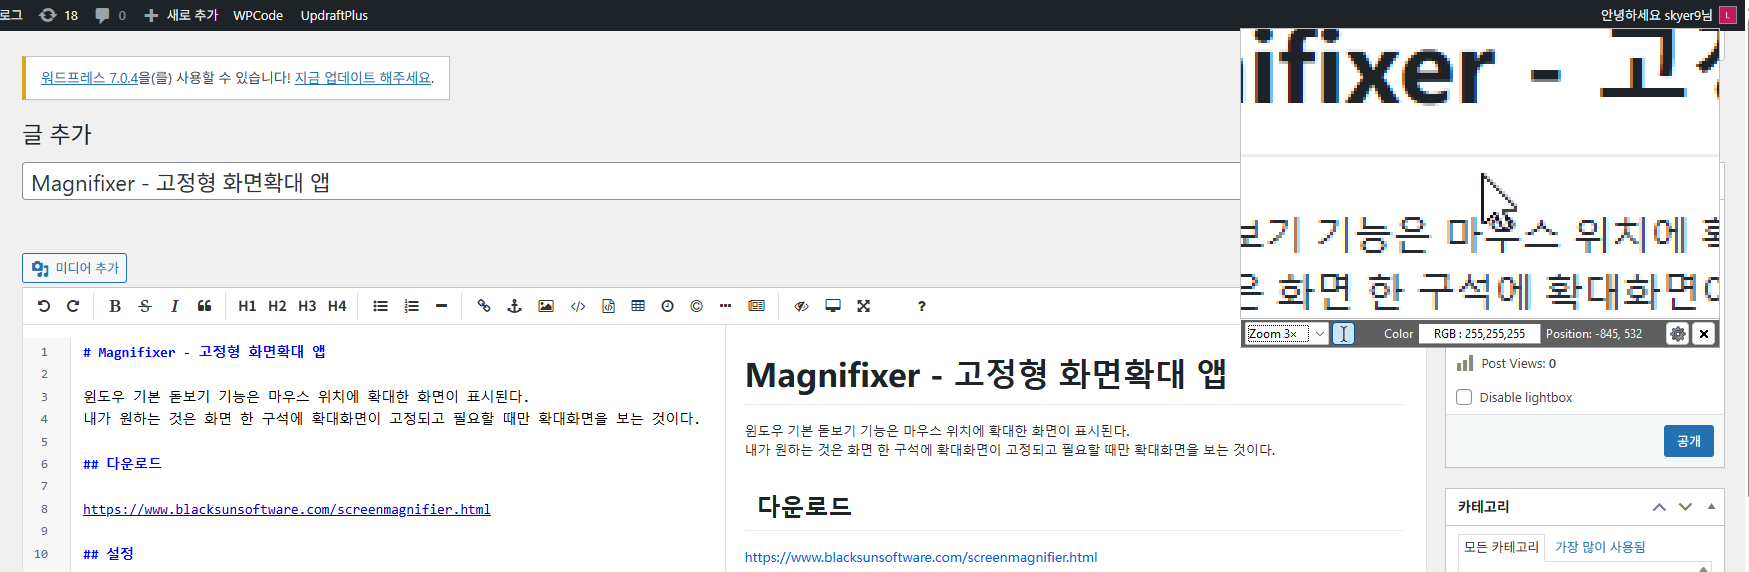Open the 안녕하세요 skyer9님 account menu

click(x=1667, y=15)
